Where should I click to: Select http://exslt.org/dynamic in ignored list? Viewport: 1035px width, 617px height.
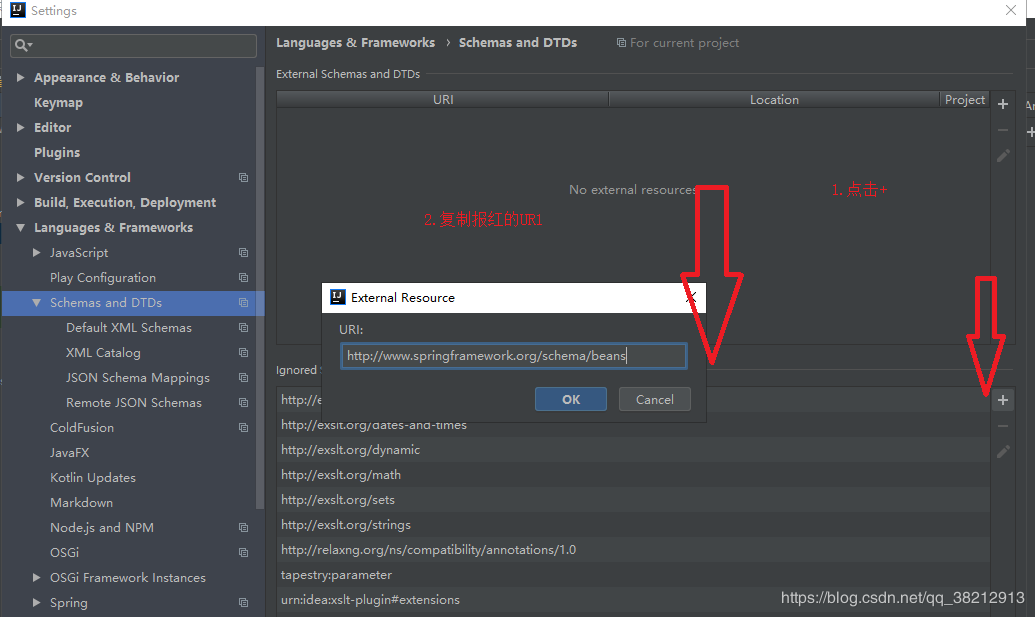click(x=633, y=450)
